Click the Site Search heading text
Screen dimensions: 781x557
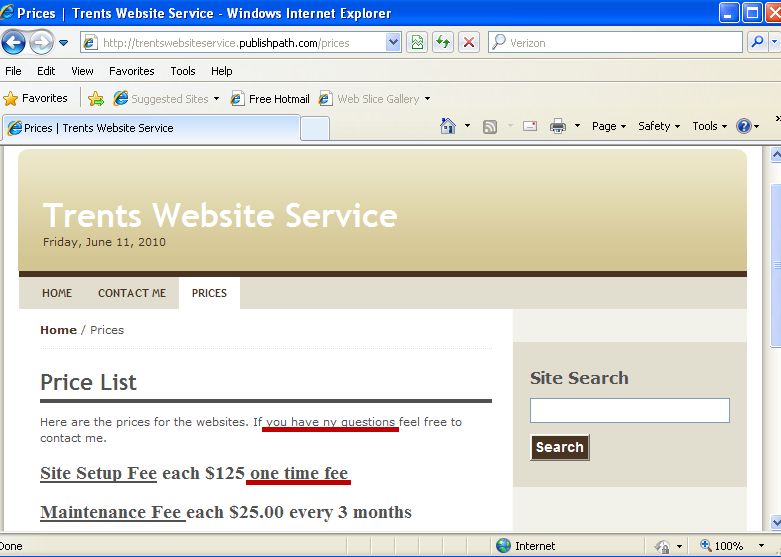(579, 378)
